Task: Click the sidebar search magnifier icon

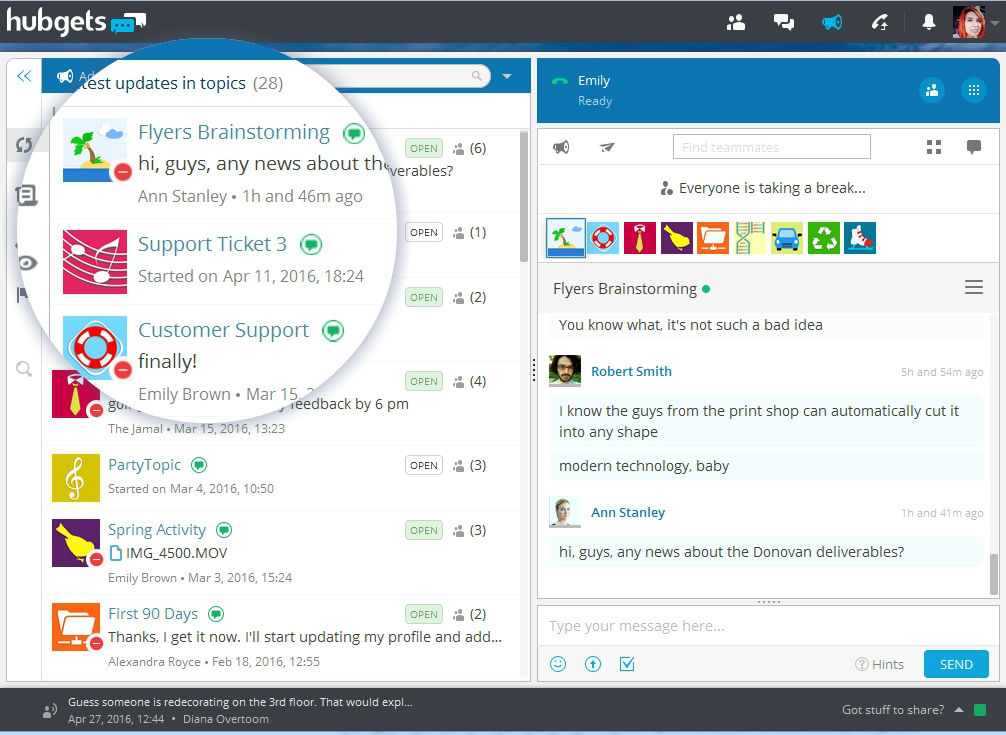Action: [x=24, y=369]
